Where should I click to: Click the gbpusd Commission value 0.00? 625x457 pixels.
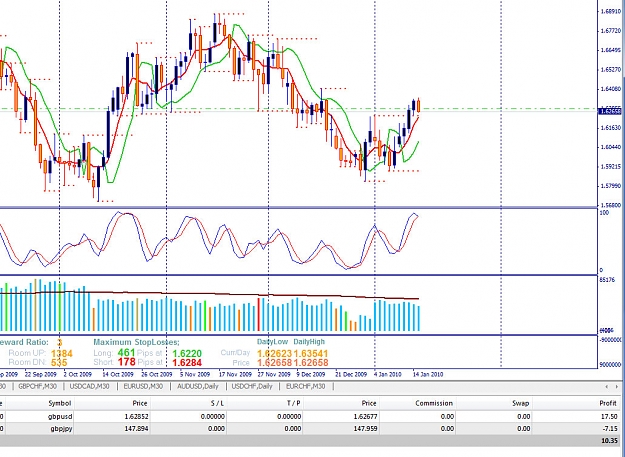pyautogui.click(x=447, y=416)
